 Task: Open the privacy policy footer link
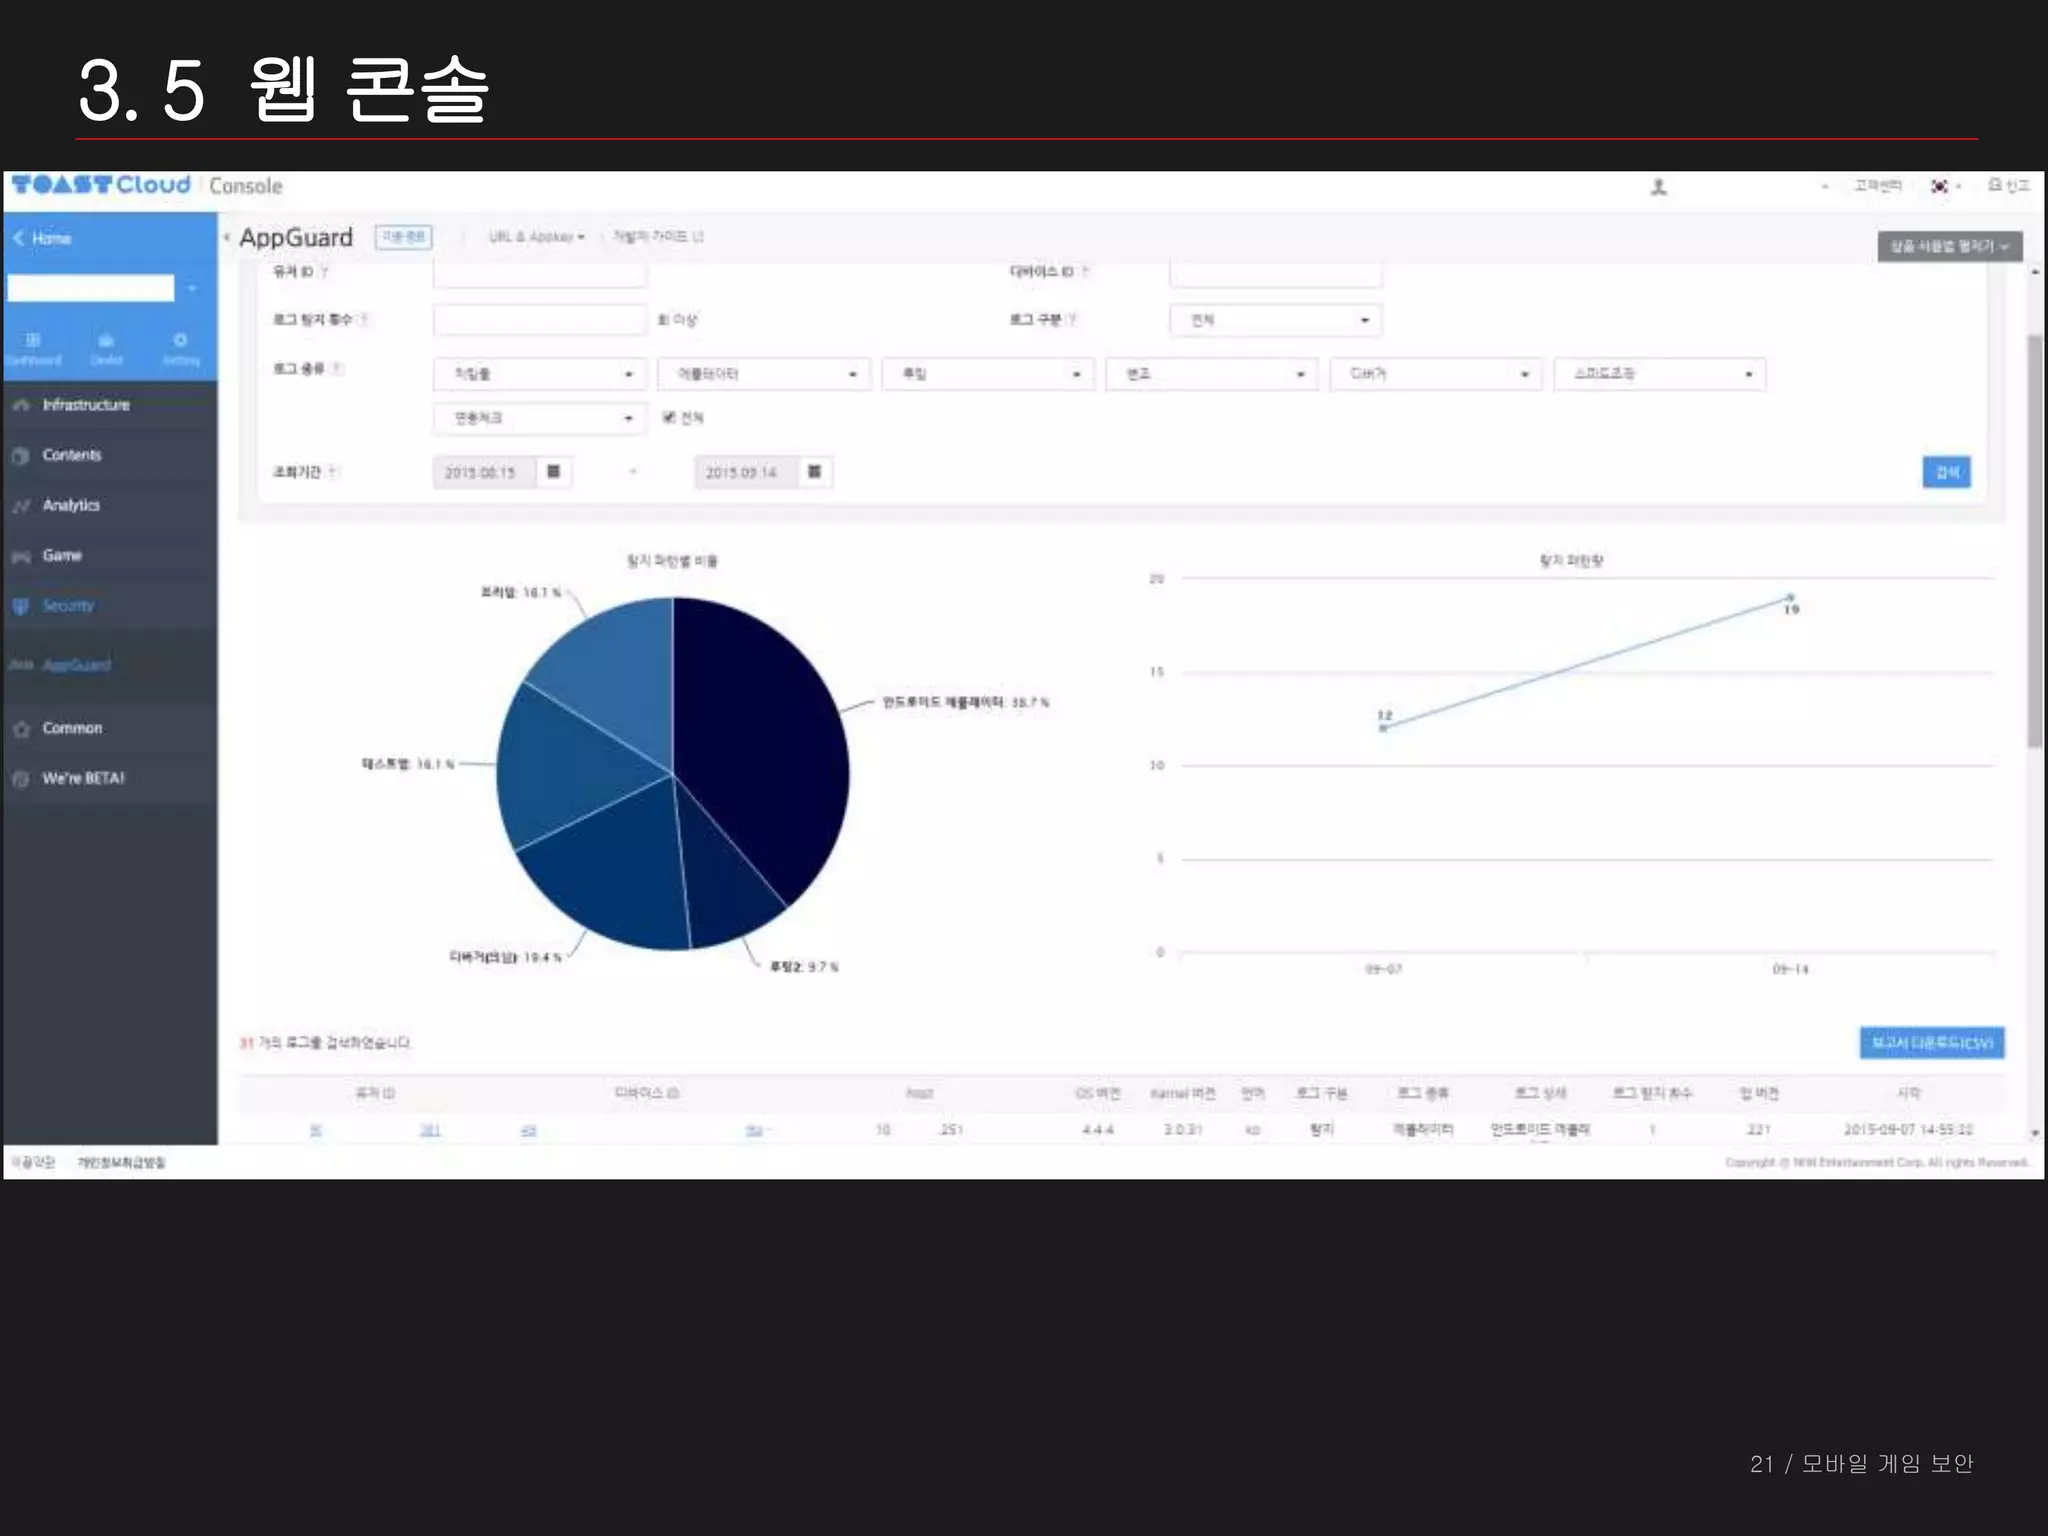click(121, 1162)
